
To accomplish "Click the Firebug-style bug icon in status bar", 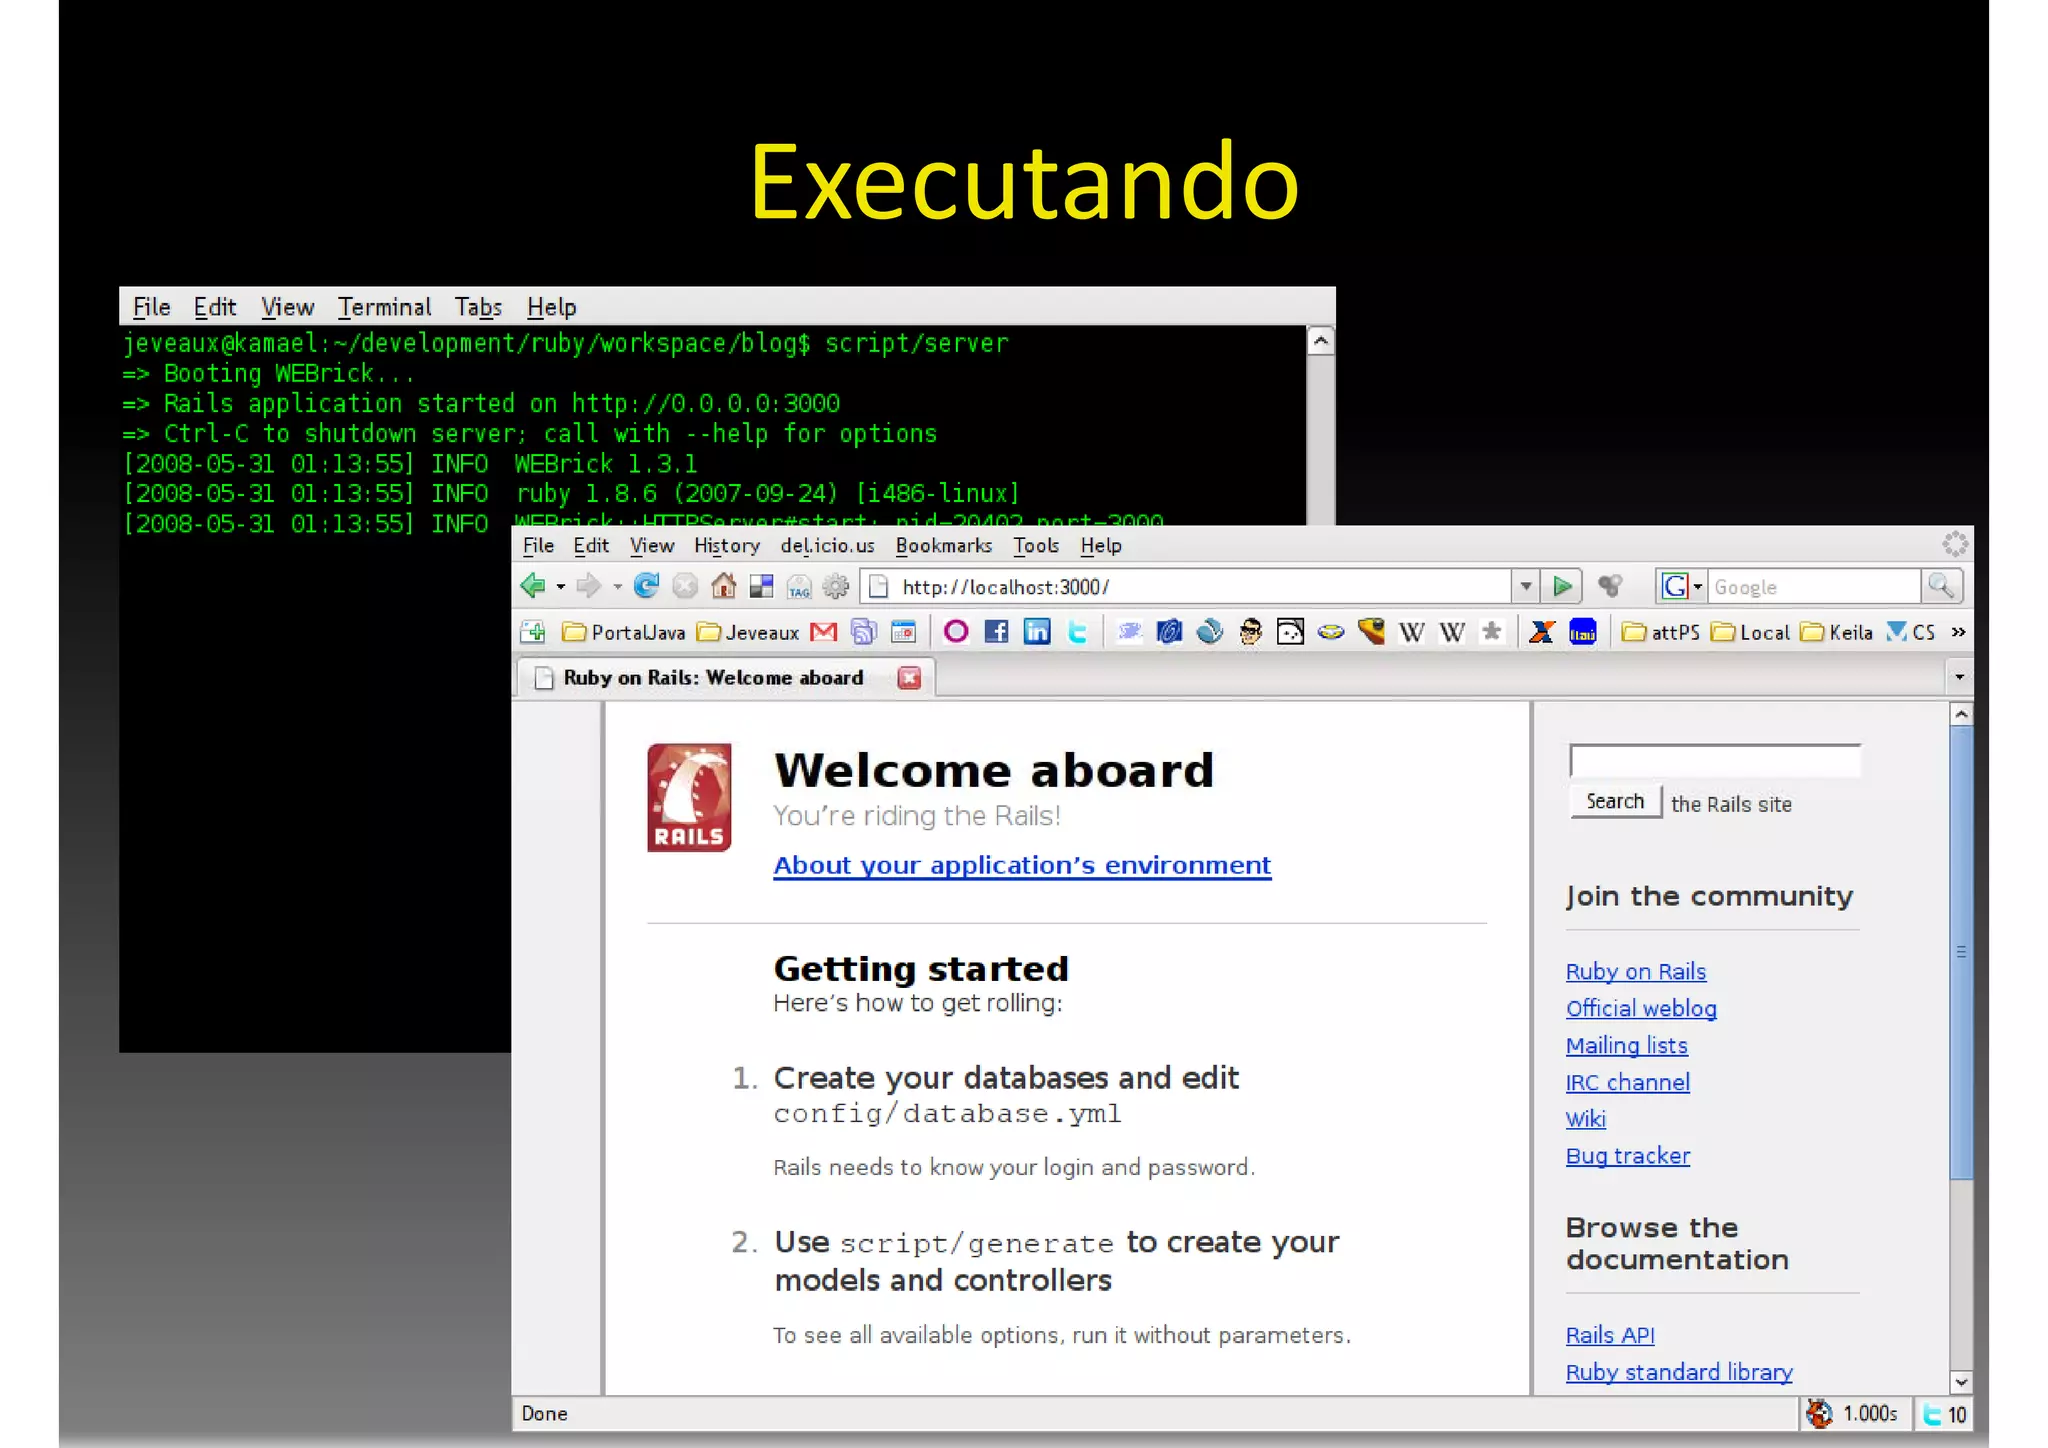I will click(1819, 1413).
